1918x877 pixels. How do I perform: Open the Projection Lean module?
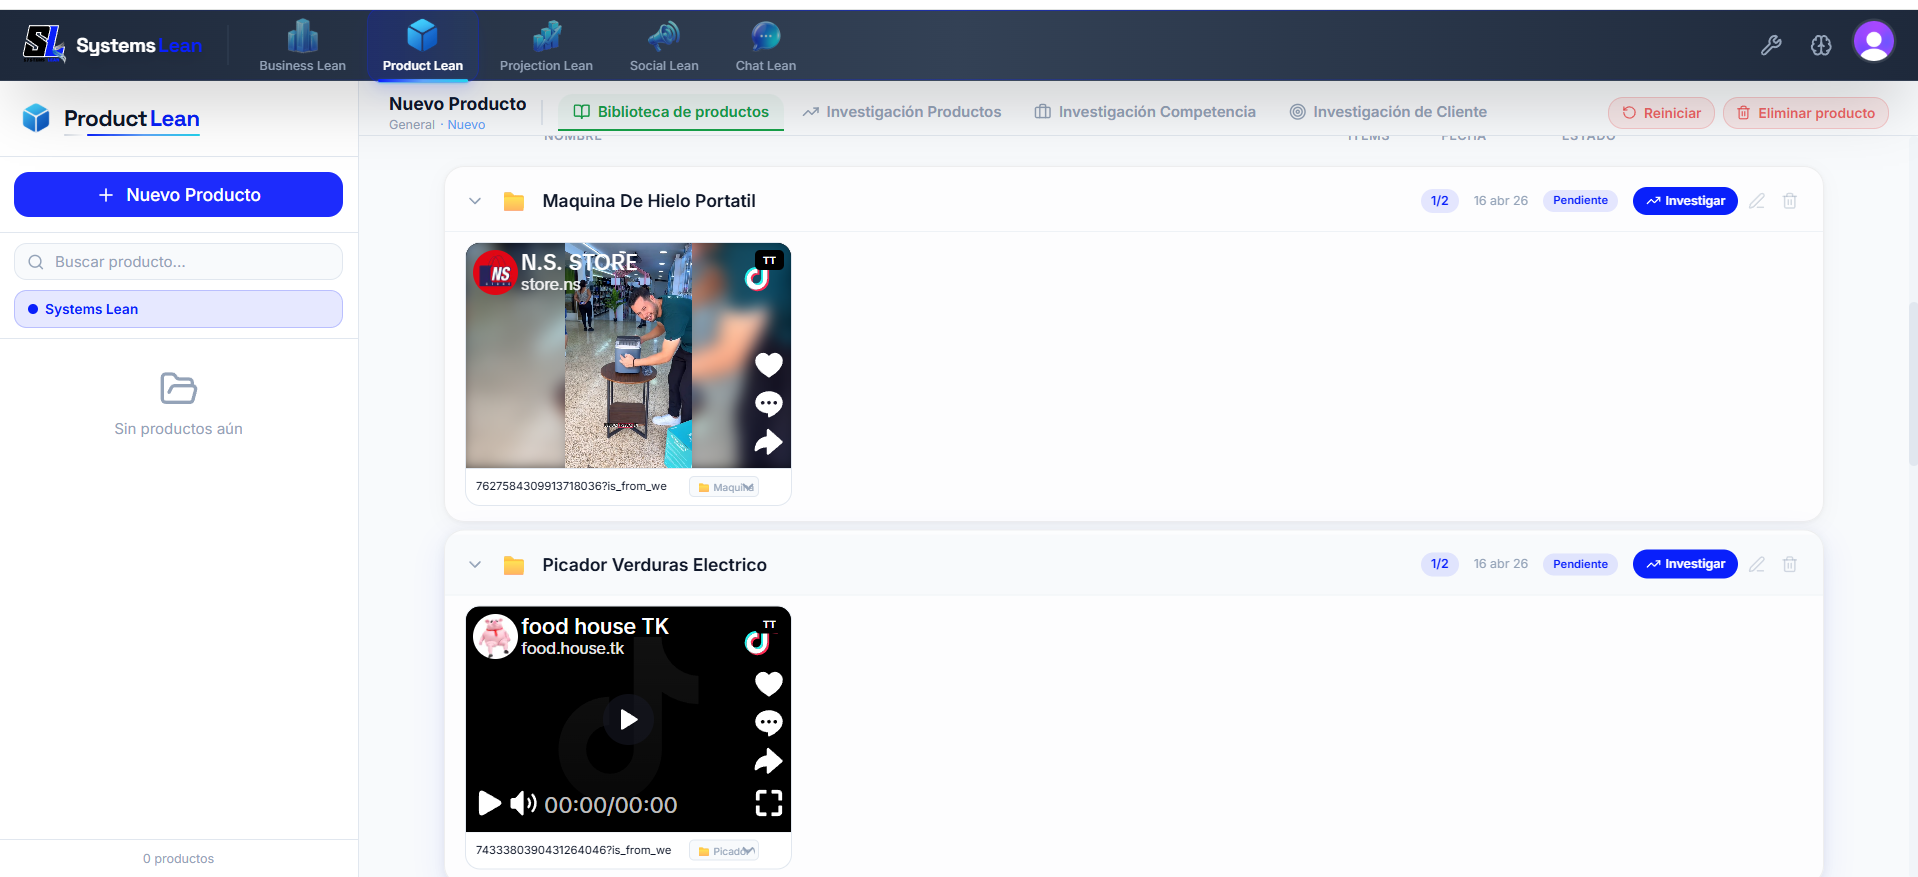tap(546, 46)
